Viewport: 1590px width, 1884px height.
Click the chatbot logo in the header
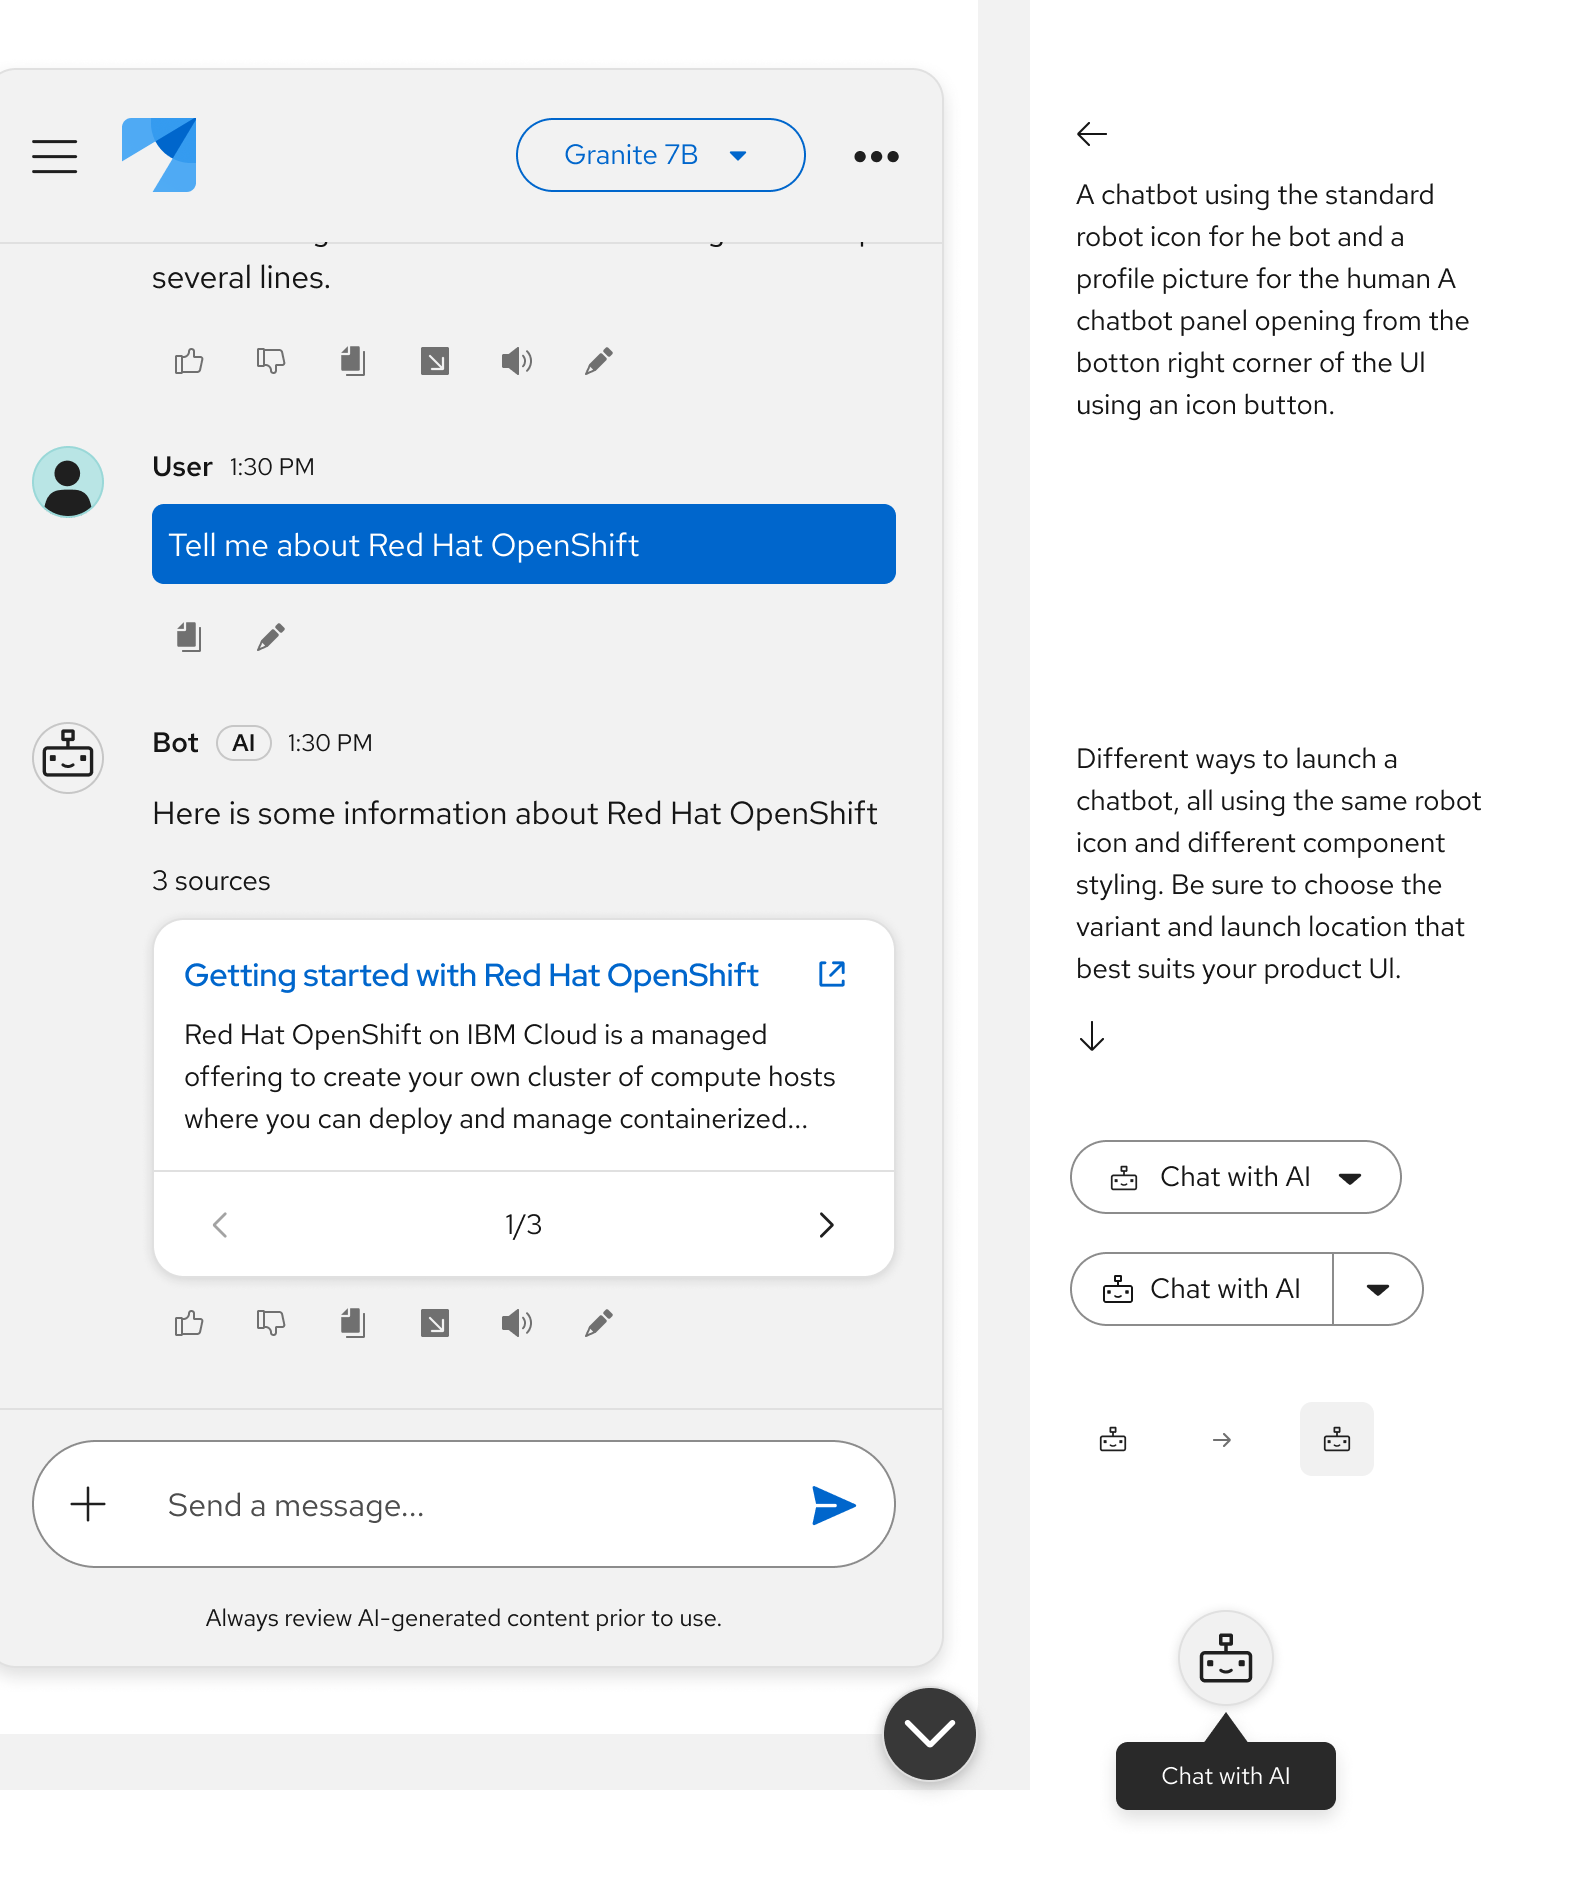tap(159, 155)
